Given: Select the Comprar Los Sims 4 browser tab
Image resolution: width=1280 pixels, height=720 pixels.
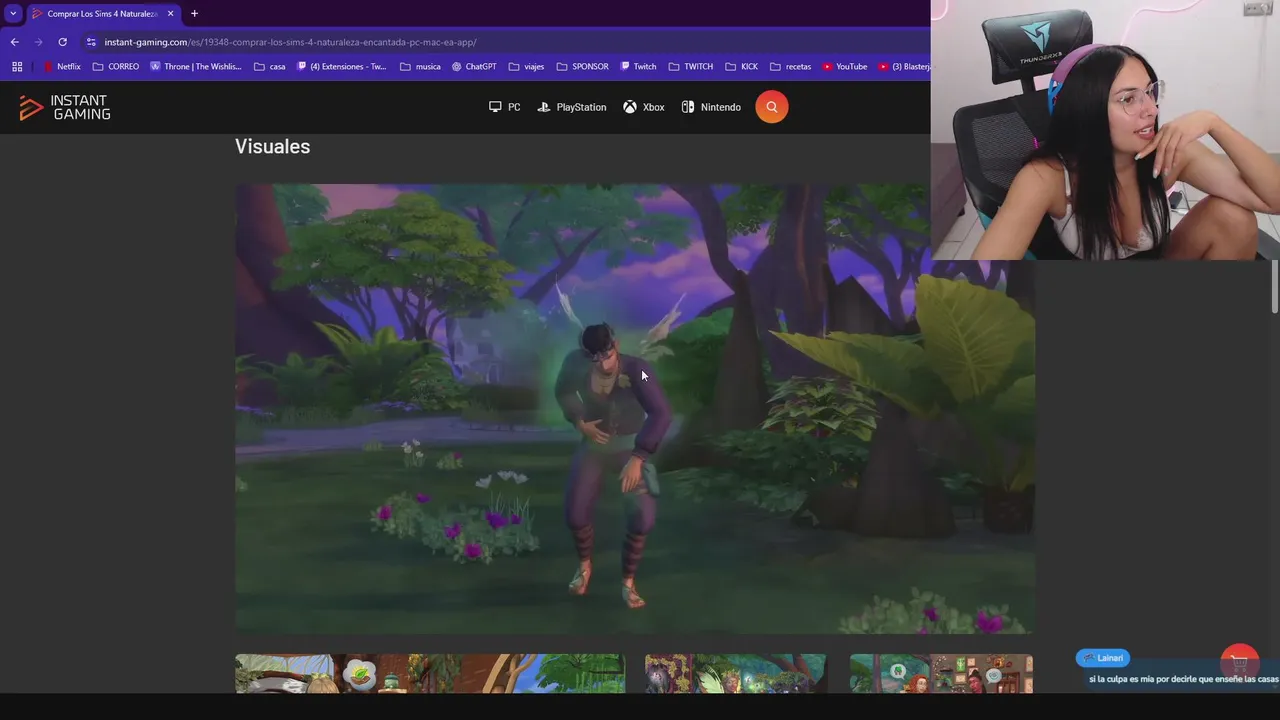Looking at the screenshot, I should coord(101,13).
